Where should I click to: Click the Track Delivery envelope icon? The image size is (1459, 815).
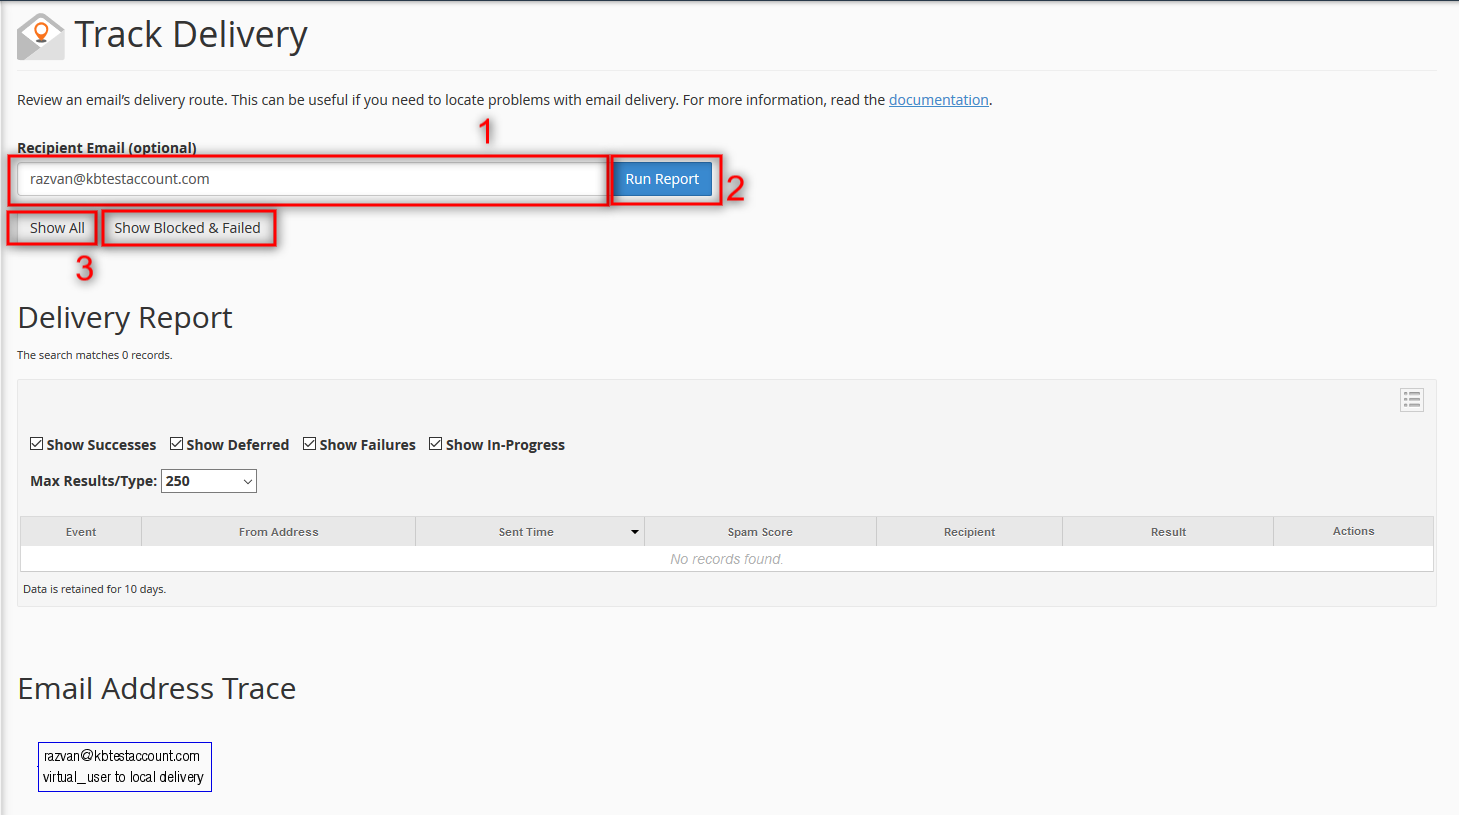click(41, 36)
